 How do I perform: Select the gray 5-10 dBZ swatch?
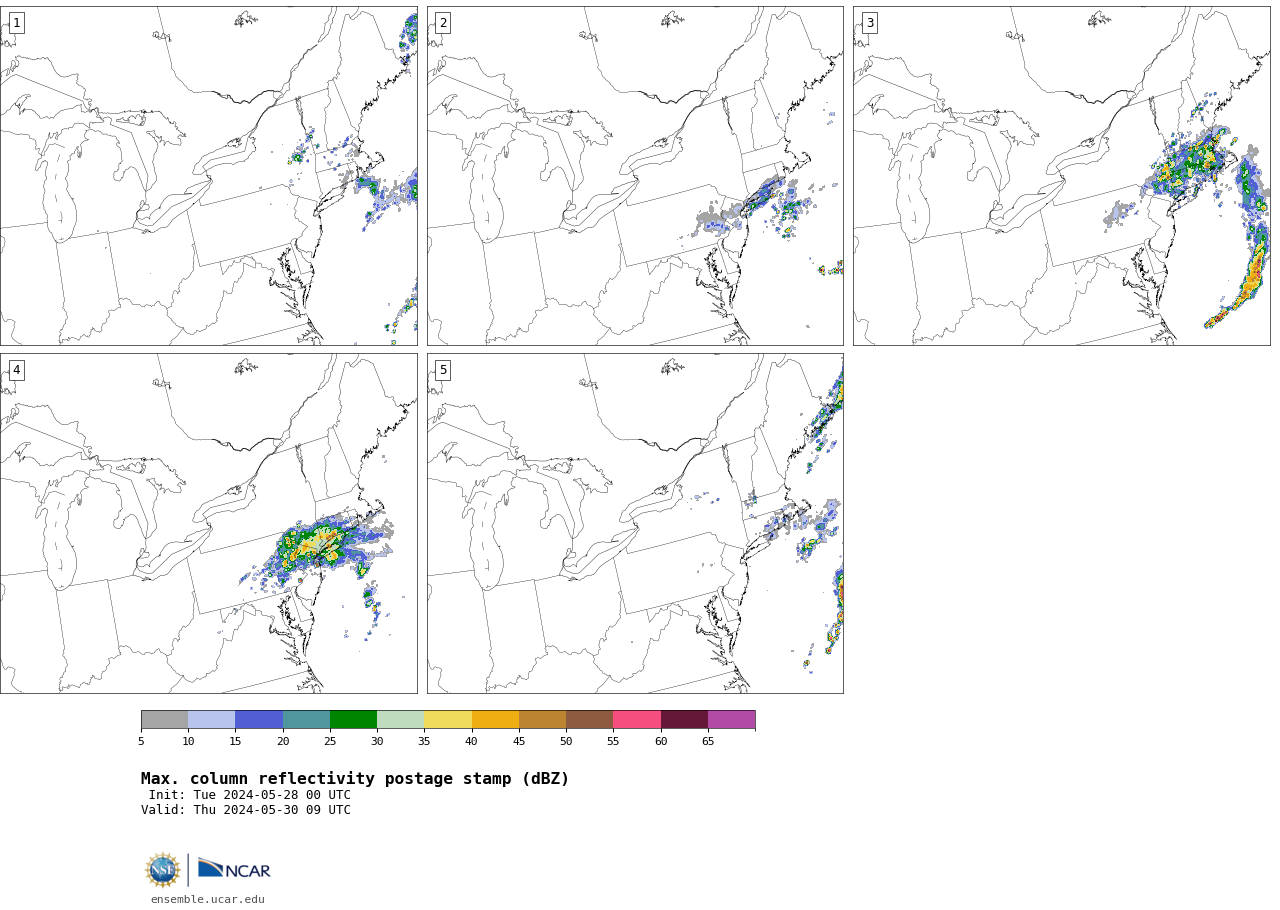pyautogui.click(x=164, y=720)
